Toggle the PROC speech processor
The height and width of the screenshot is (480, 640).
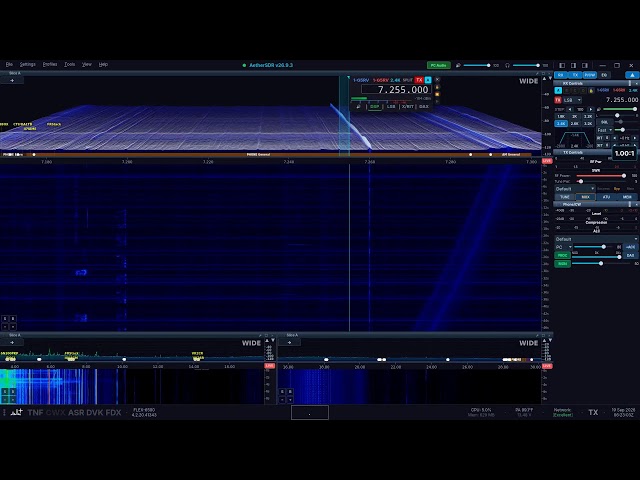coord(562,256)
